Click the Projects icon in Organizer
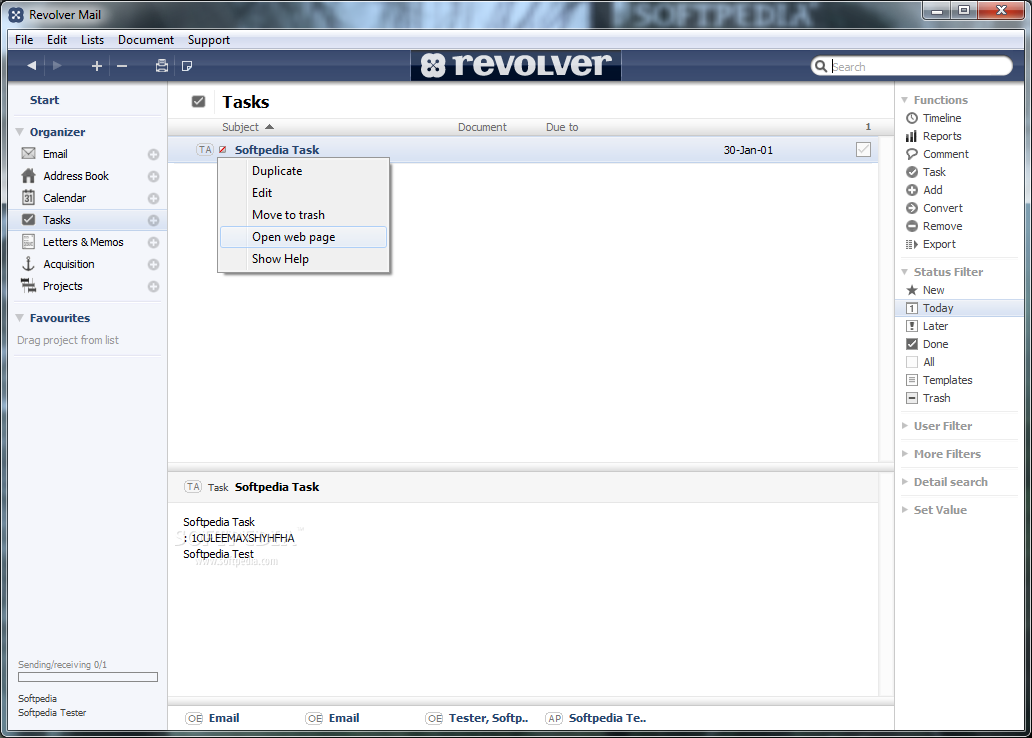The height and width of the screenshot is (738, 1032). coord(28,286)
